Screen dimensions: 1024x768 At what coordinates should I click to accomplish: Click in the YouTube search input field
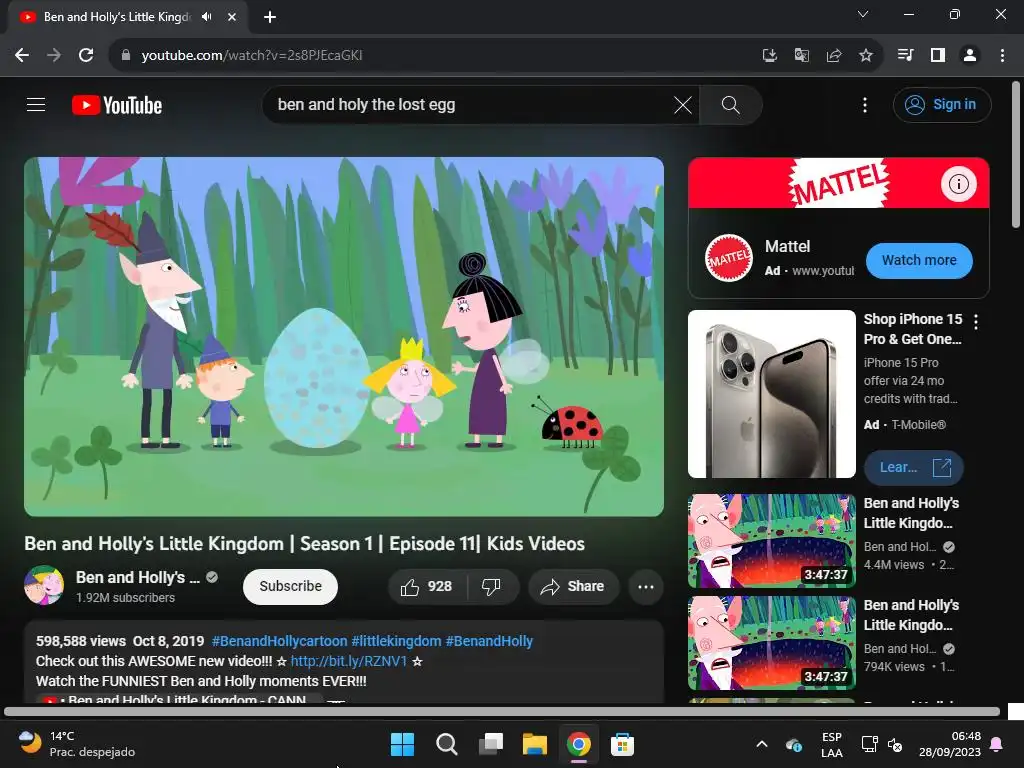(470, 104)
